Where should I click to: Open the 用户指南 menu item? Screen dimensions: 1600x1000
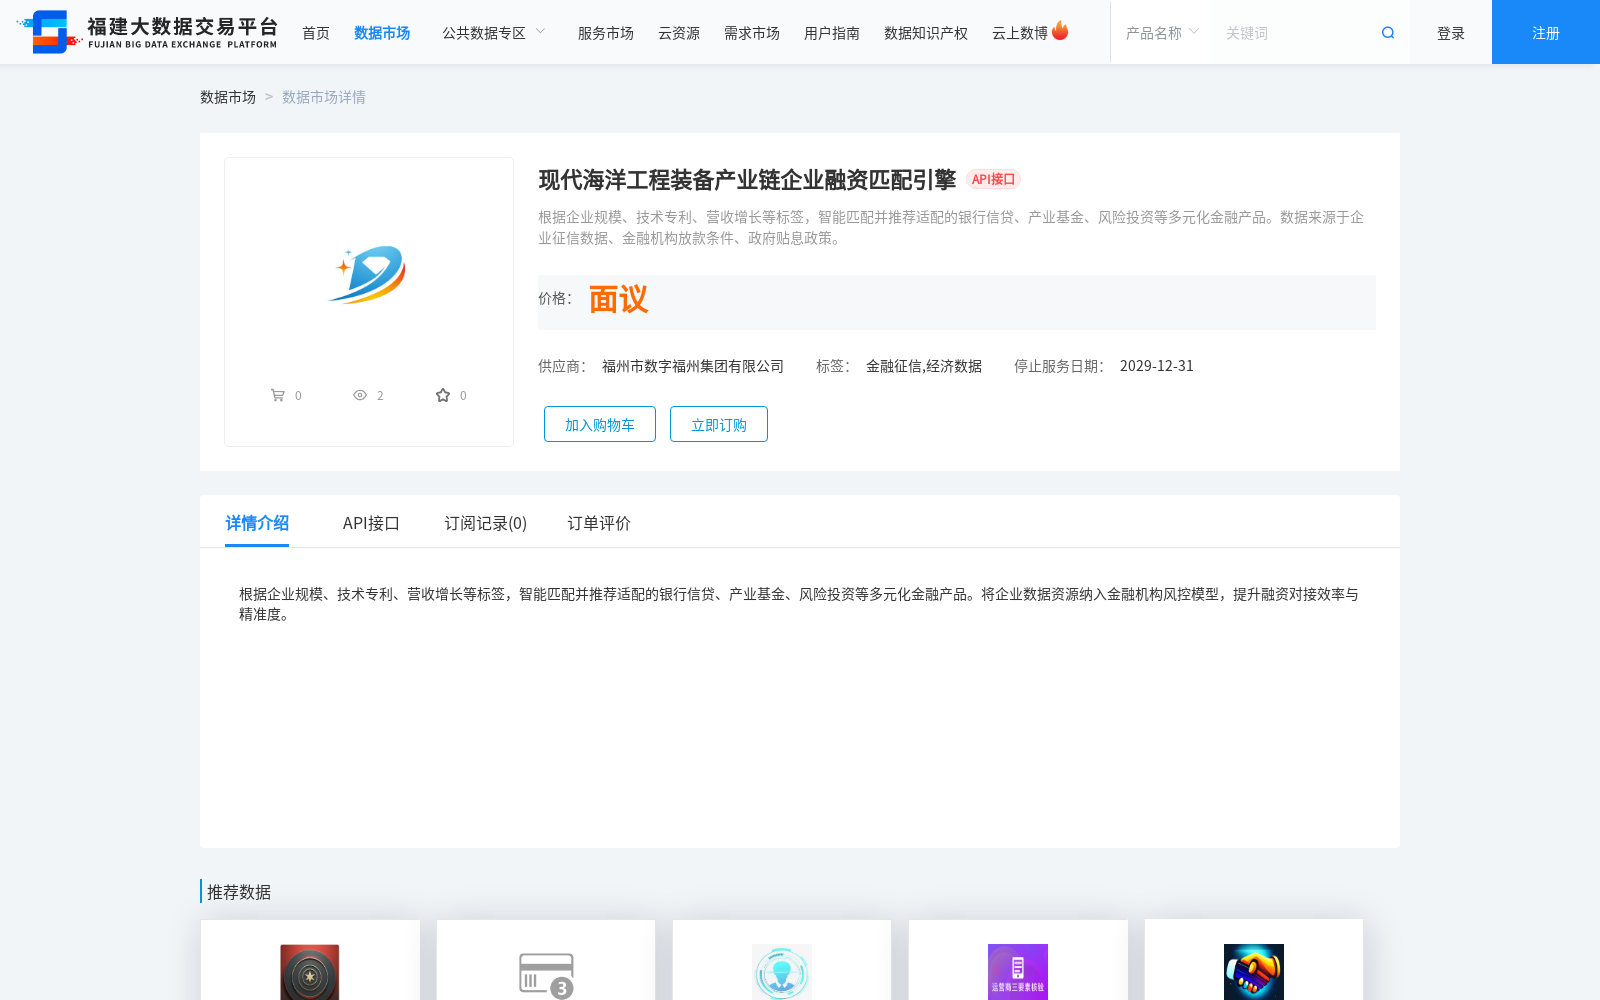tap(831, 32)
